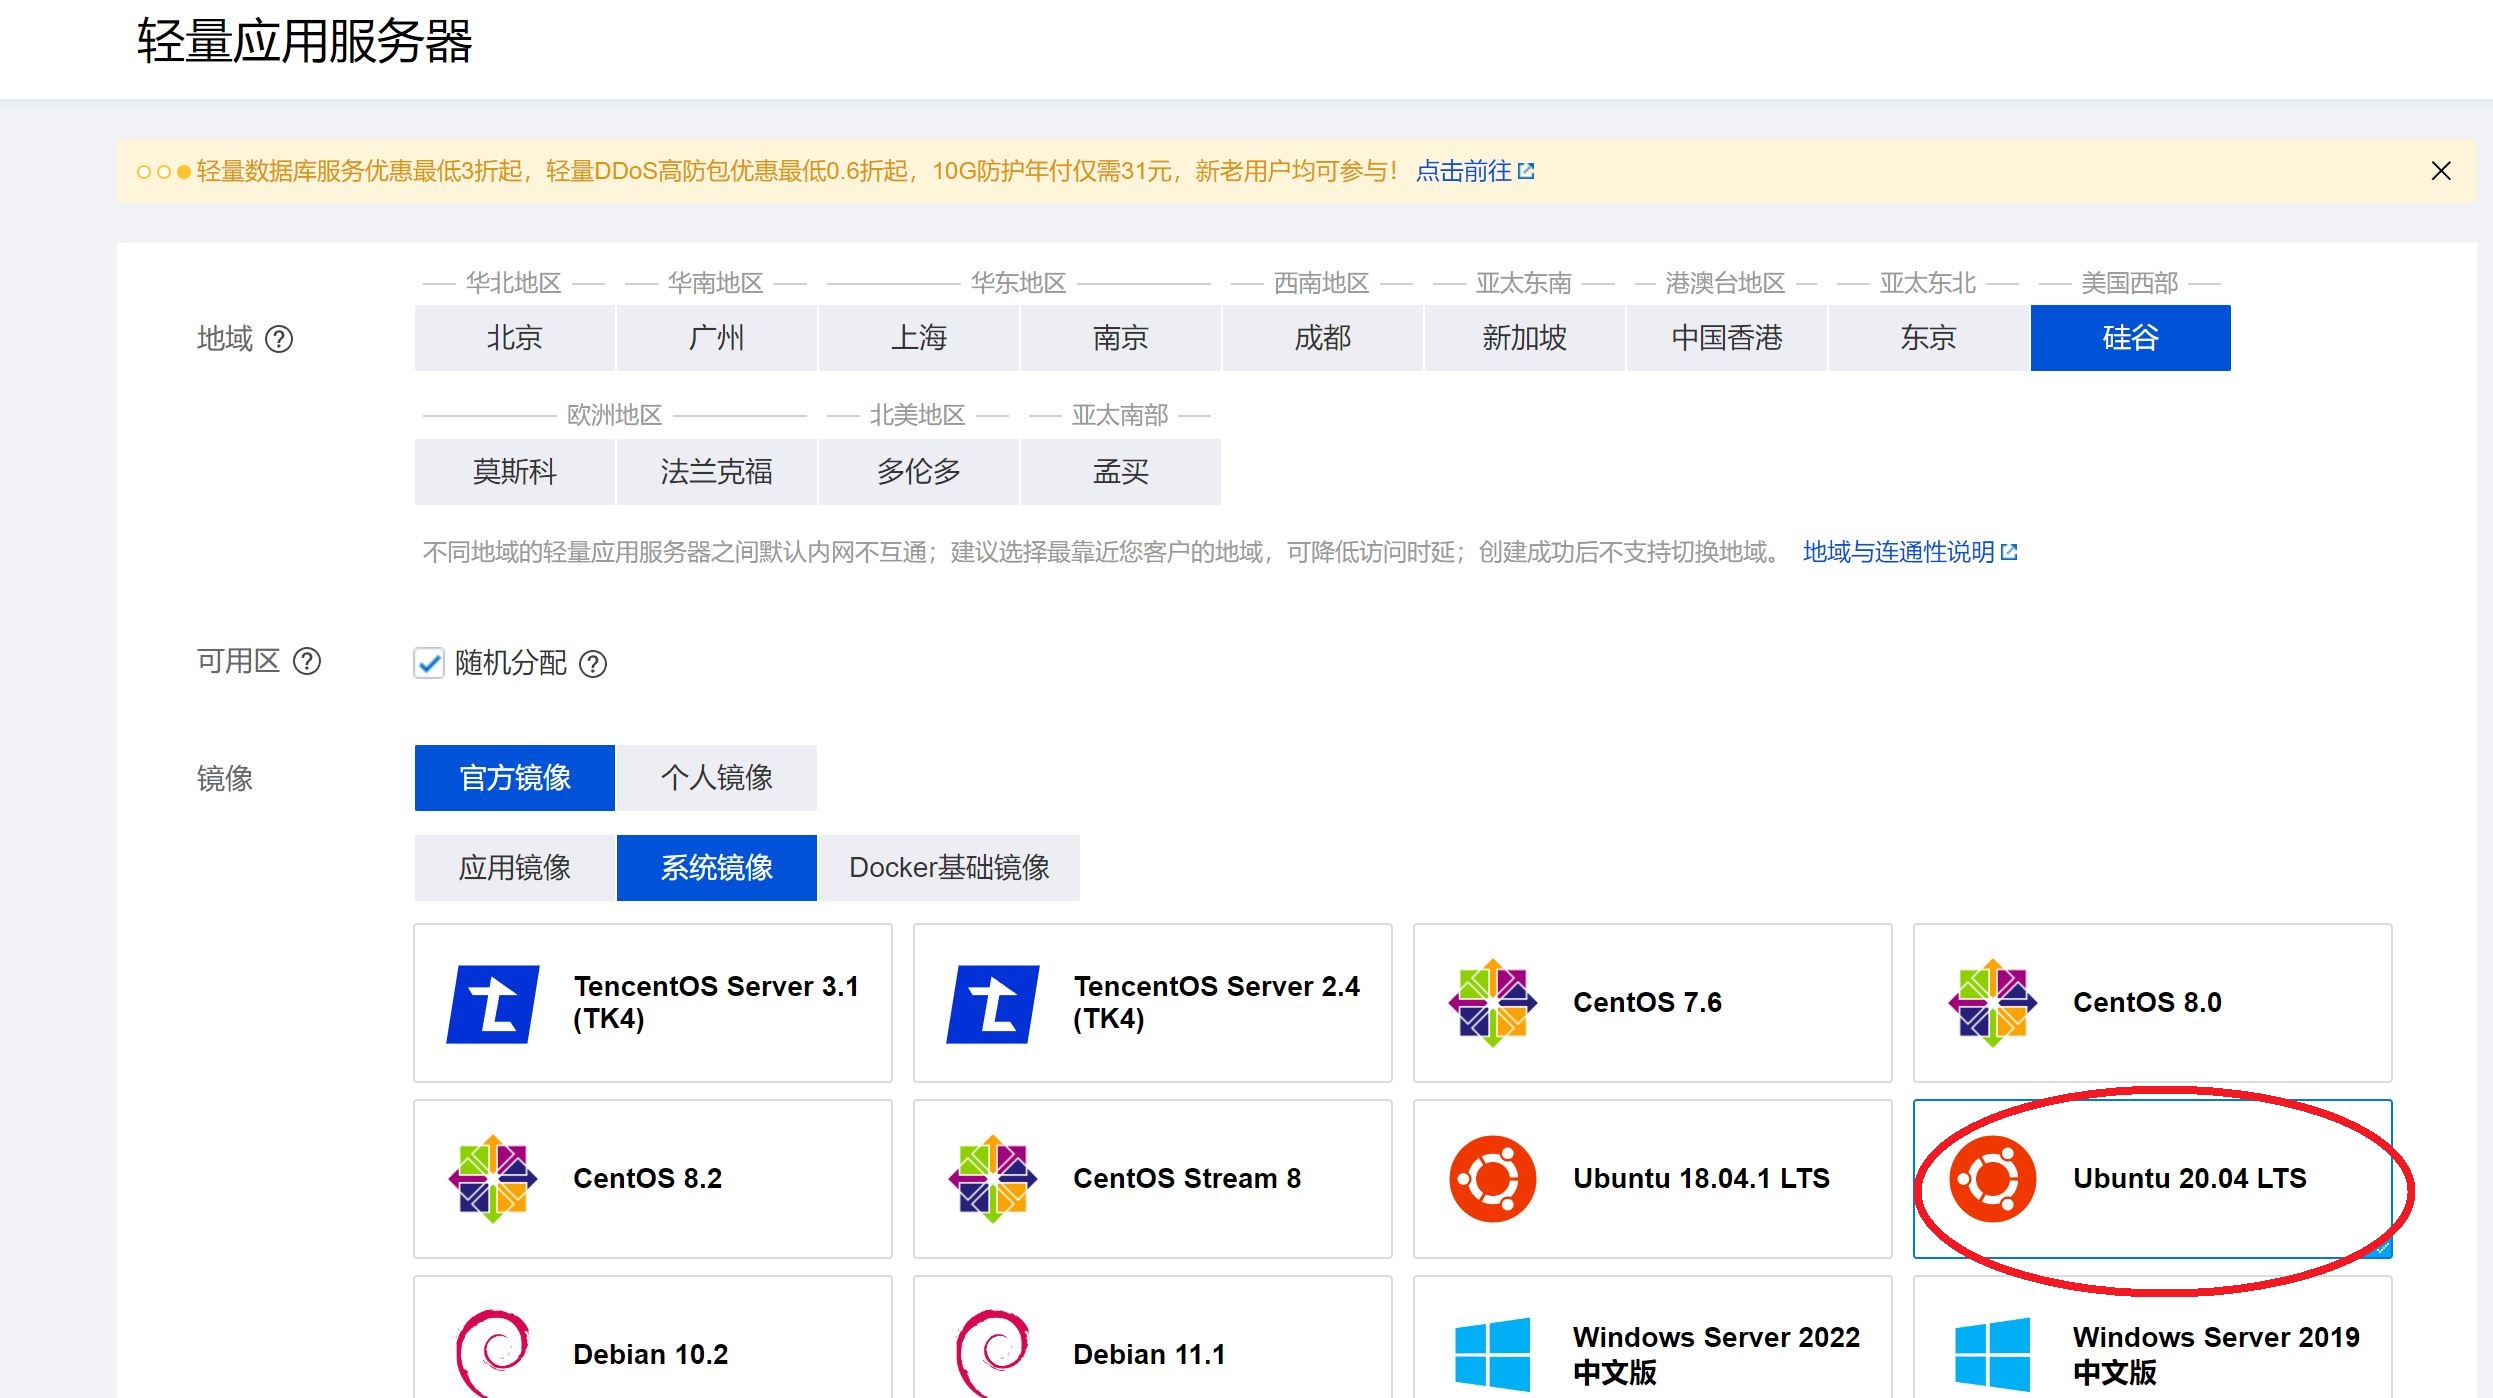Select the 东京 region
The width and height of the screenshot is (2493, 1398).
tap(1928, 338)
